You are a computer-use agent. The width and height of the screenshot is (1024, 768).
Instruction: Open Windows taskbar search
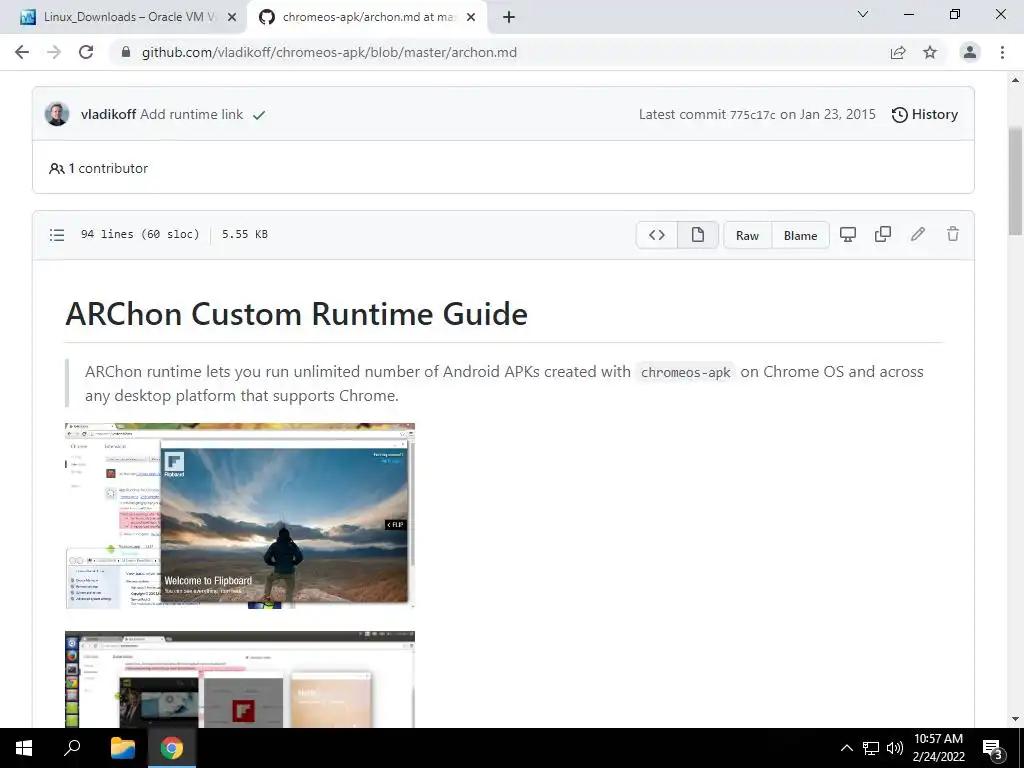(72, 748)
